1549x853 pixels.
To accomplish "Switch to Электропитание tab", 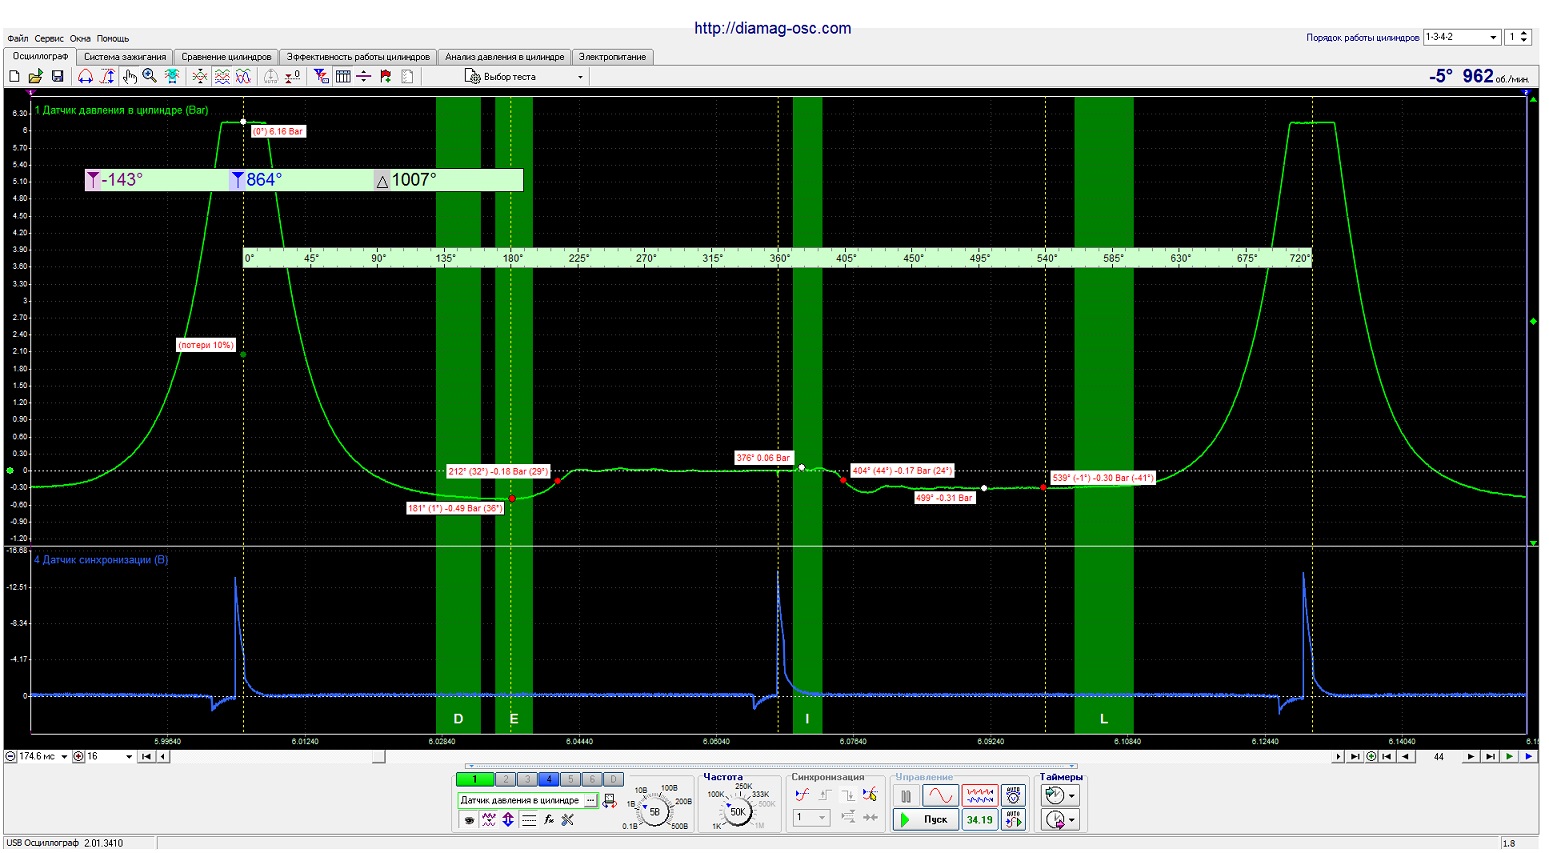I will 613,57.
